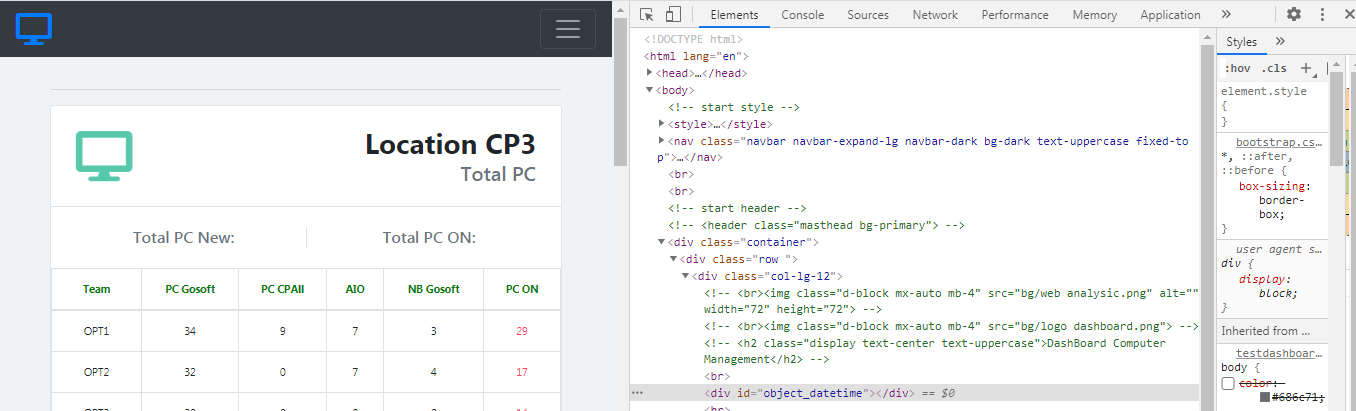Select the masthead bg-primary header comment
The width and height of the screenshot is (1356, 411).
click(816, 225)
